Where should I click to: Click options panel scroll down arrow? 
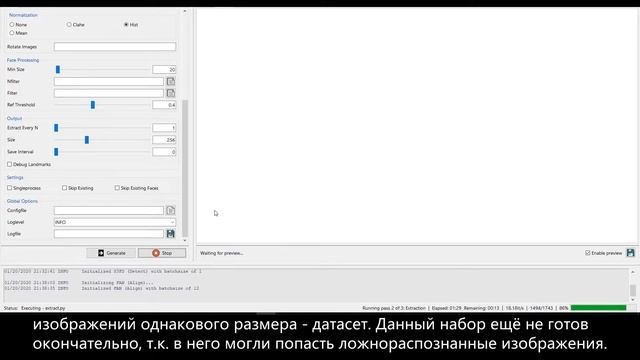(185, 240)
